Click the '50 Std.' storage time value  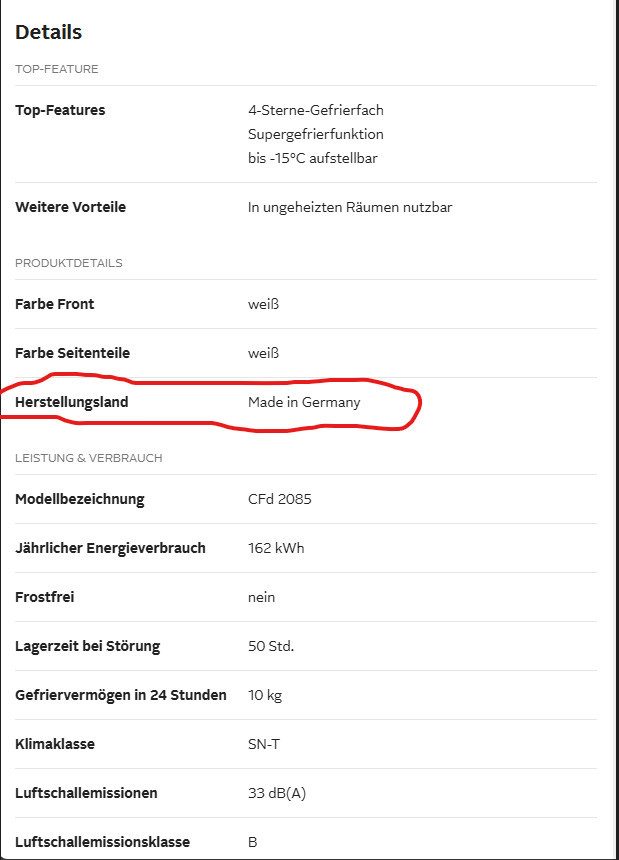click(x=271, y=646)
